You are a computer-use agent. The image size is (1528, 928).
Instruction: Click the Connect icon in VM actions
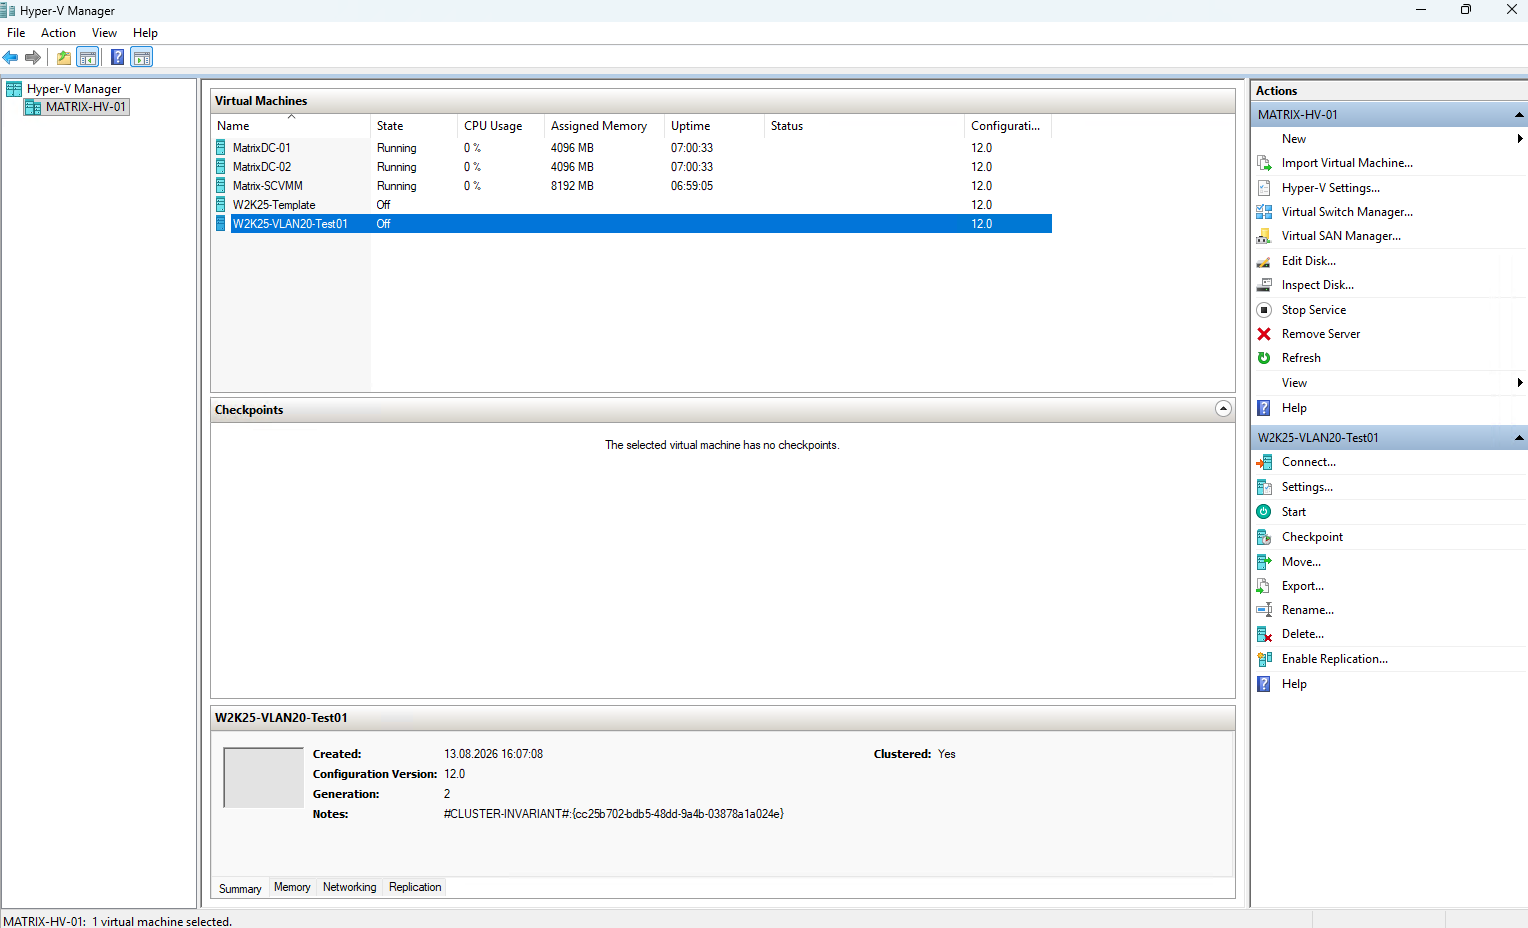pos(1264,462)
